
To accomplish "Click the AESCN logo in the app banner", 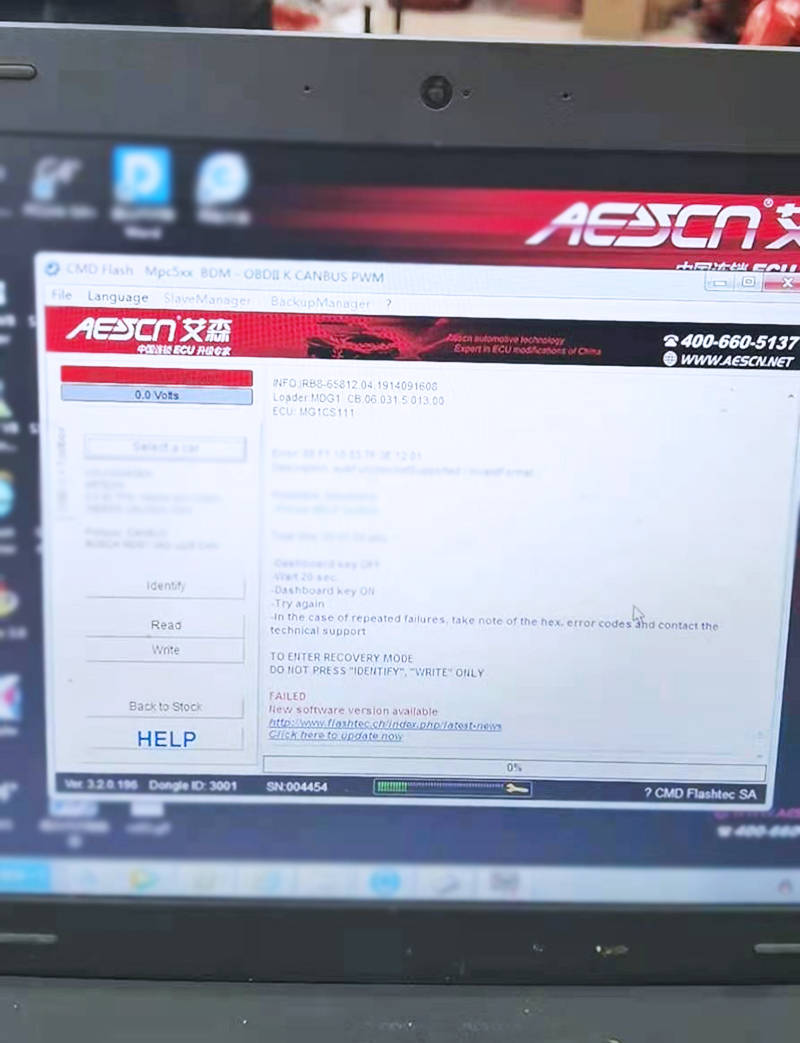I will 148,331.
